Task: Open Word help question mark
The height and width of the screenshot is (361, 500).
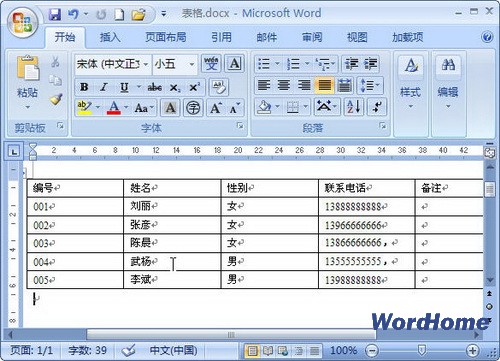Action: (x=487, y=37)
